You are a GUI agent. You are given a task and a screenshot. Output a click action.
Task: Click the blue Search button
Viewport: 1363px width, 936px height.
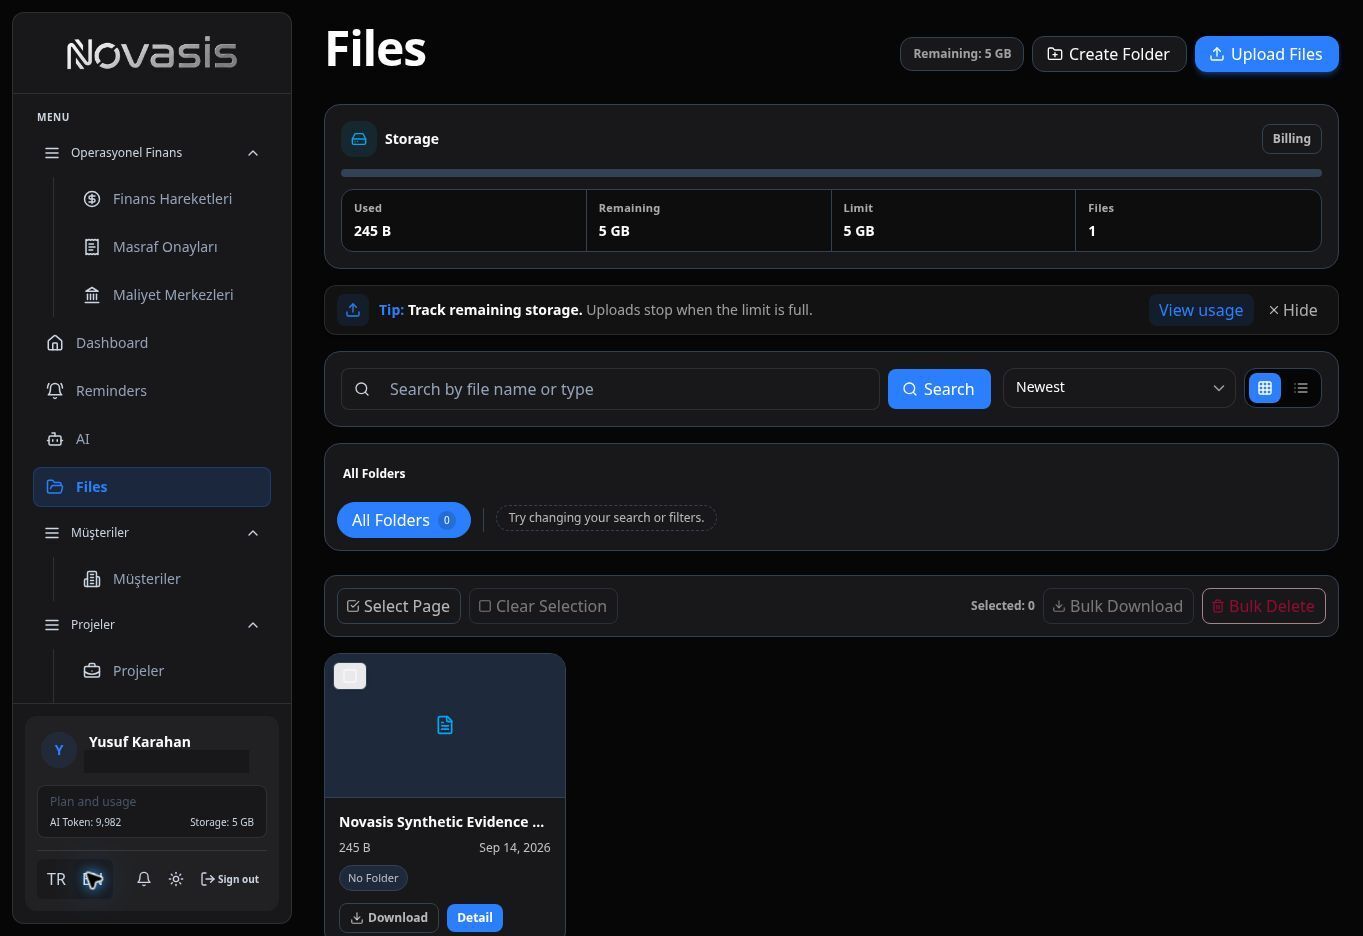point(939,389)
